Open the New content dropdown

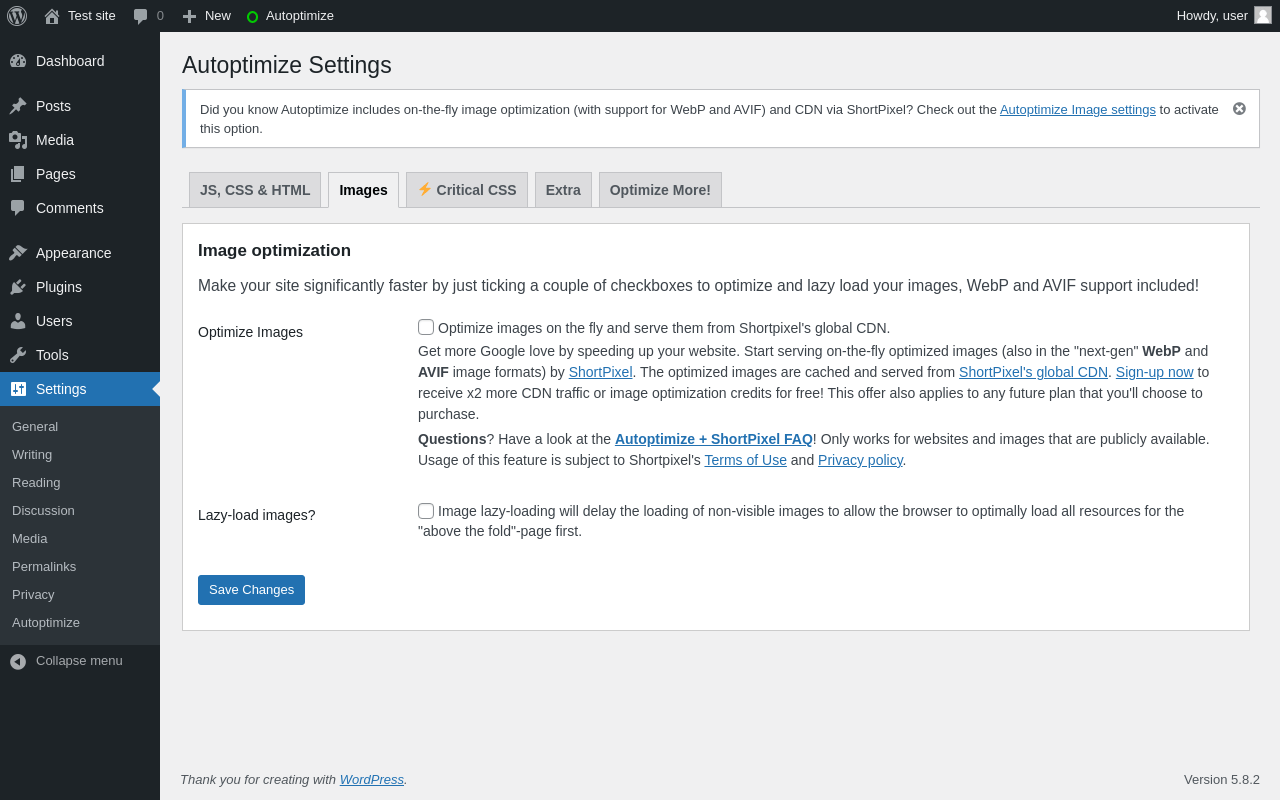click(207, 16)
